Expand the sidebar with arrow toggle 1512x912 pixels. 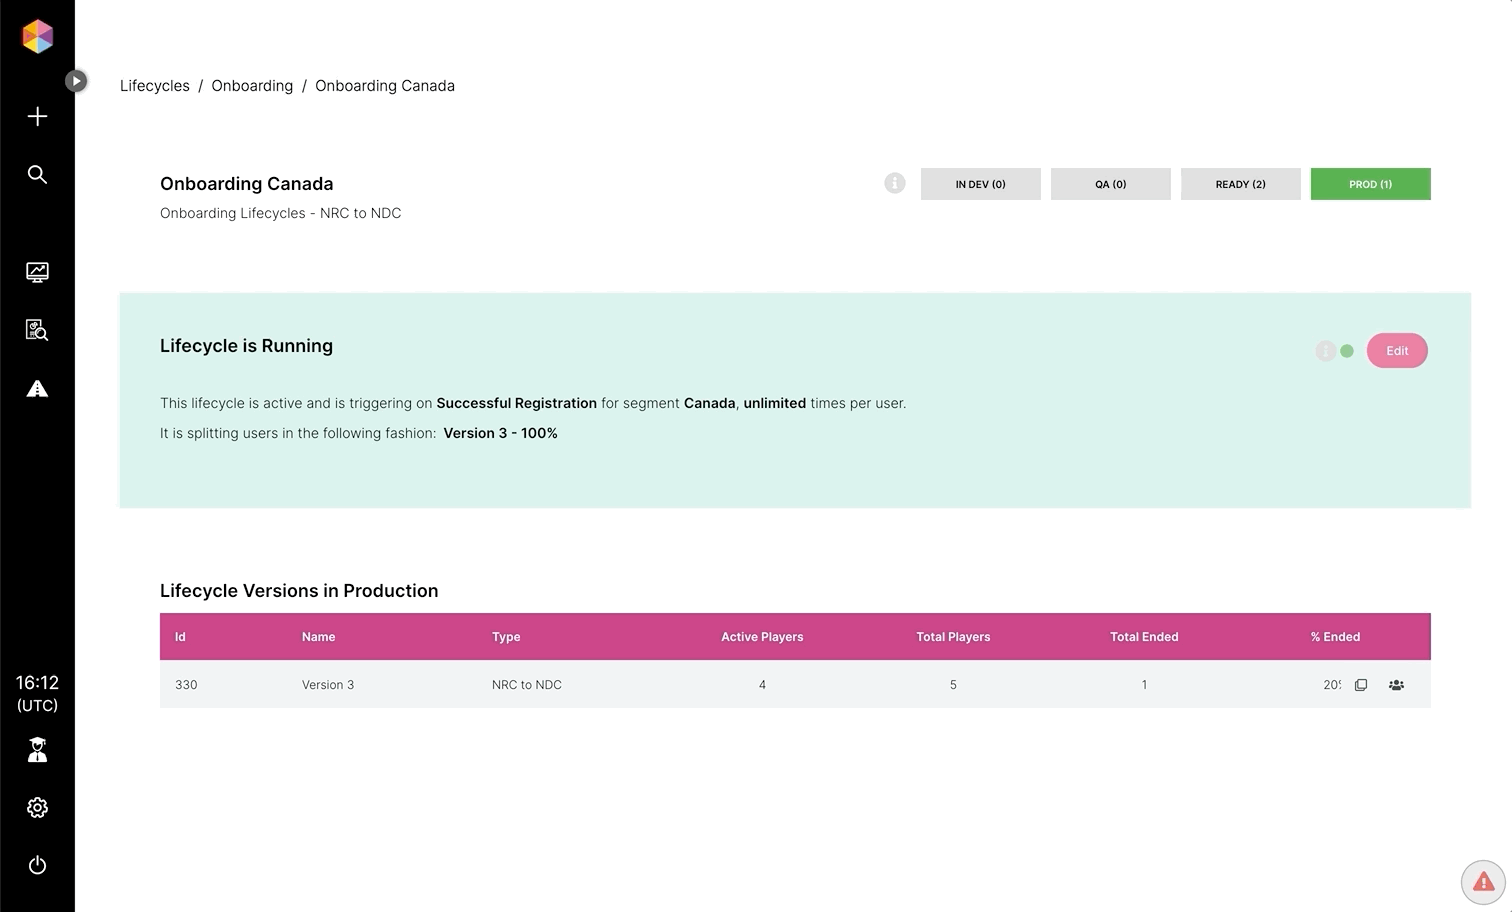coord(76,81)
